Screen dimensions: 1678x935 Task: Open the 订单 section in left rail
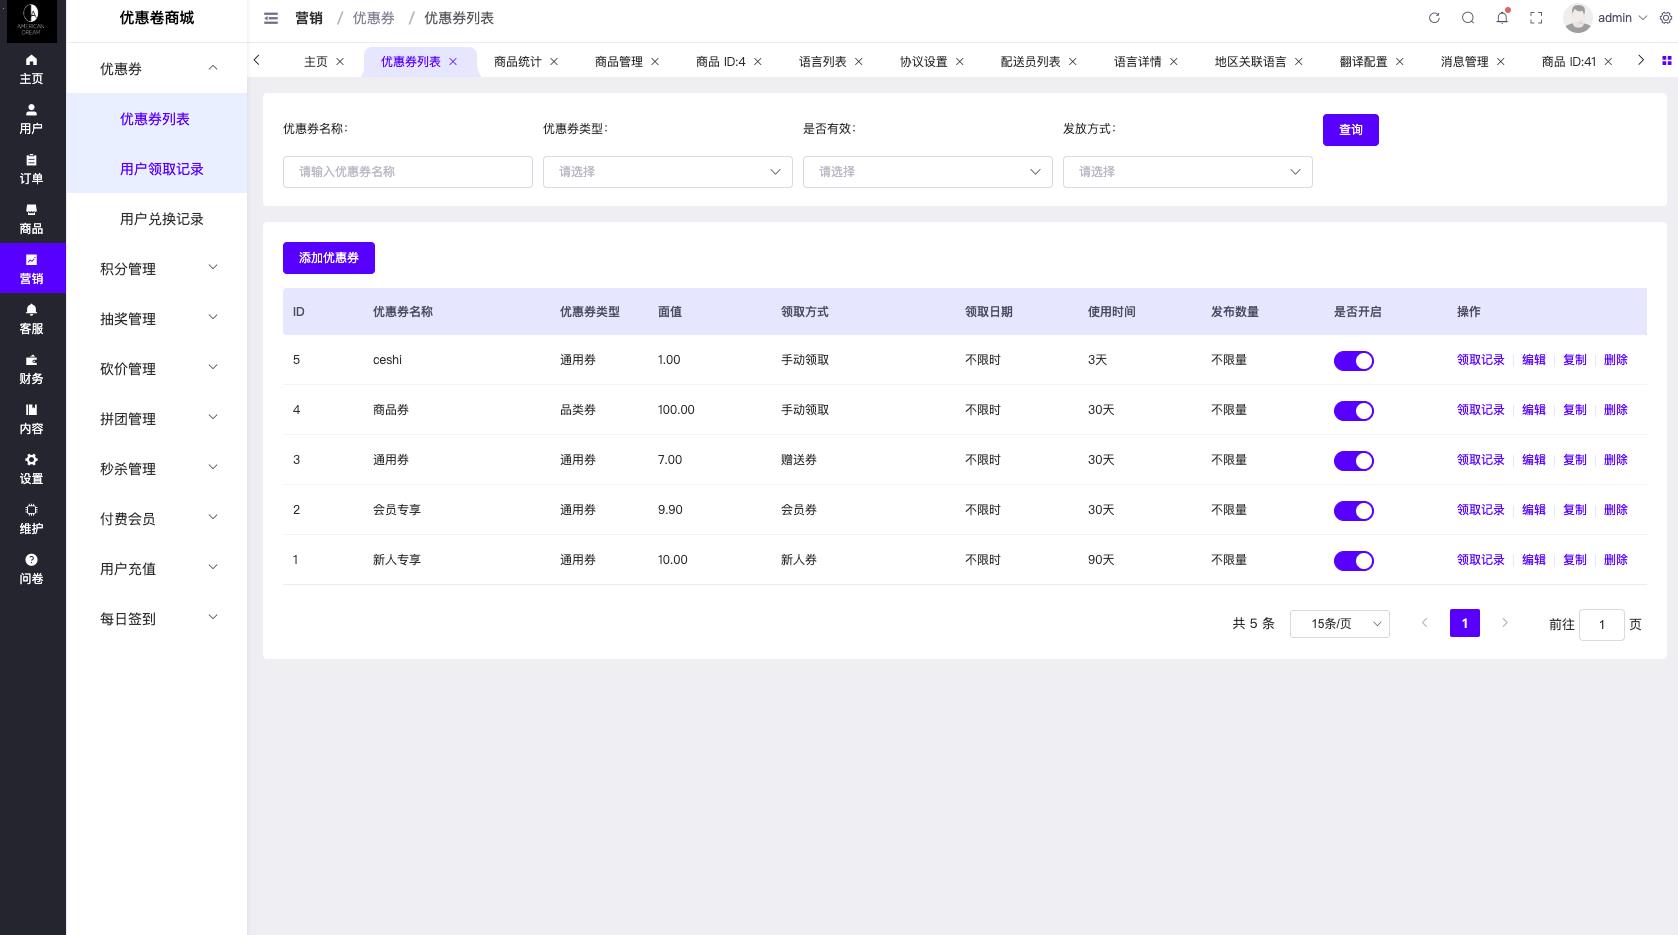click(x=31, y=168)
